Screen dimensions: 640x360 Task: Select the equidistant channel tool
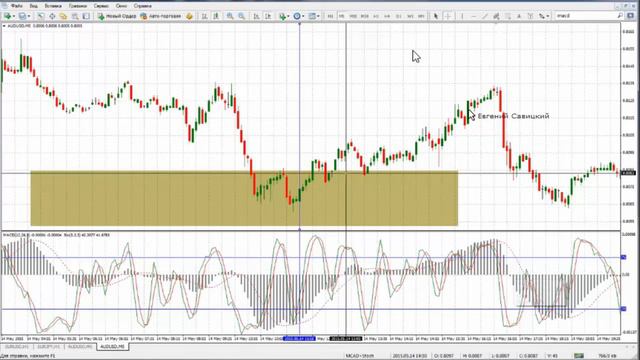tap(496, 16)
